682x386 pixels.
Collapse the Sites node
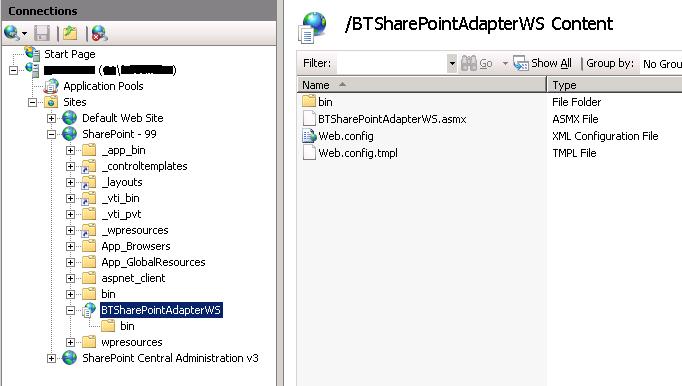point(32,102)
